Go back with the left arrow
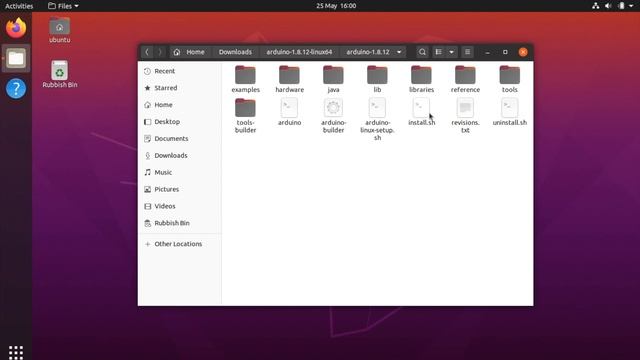640x360 pixels. click(x=147, y=52)
